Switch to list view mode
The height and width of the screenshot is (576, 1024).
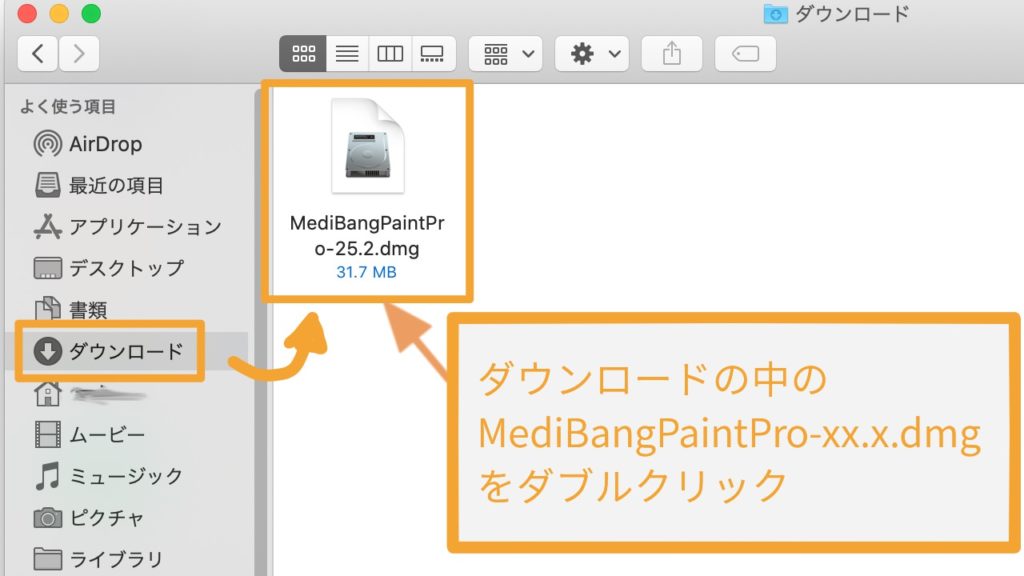coord(347,54)
